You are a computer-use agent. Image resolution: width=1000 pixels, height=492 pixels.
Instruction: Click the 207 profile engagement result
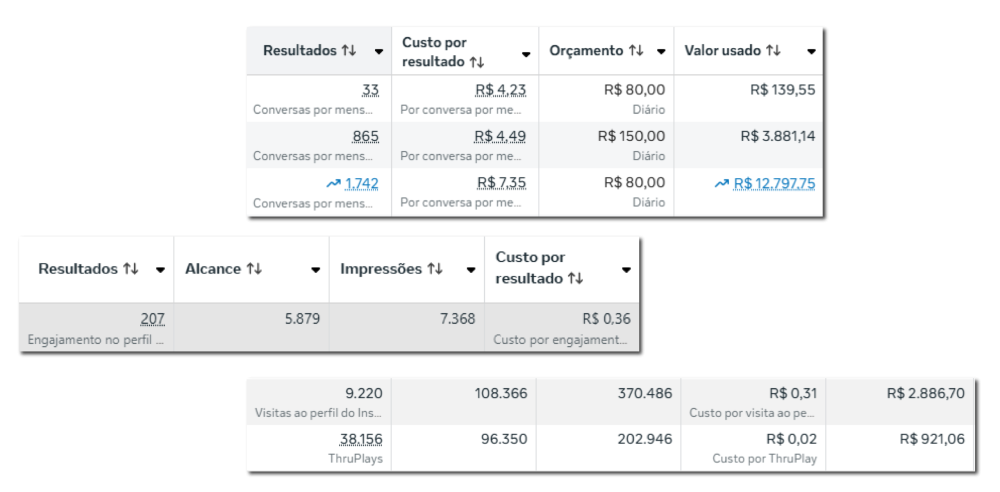click(x=152, y=319)
